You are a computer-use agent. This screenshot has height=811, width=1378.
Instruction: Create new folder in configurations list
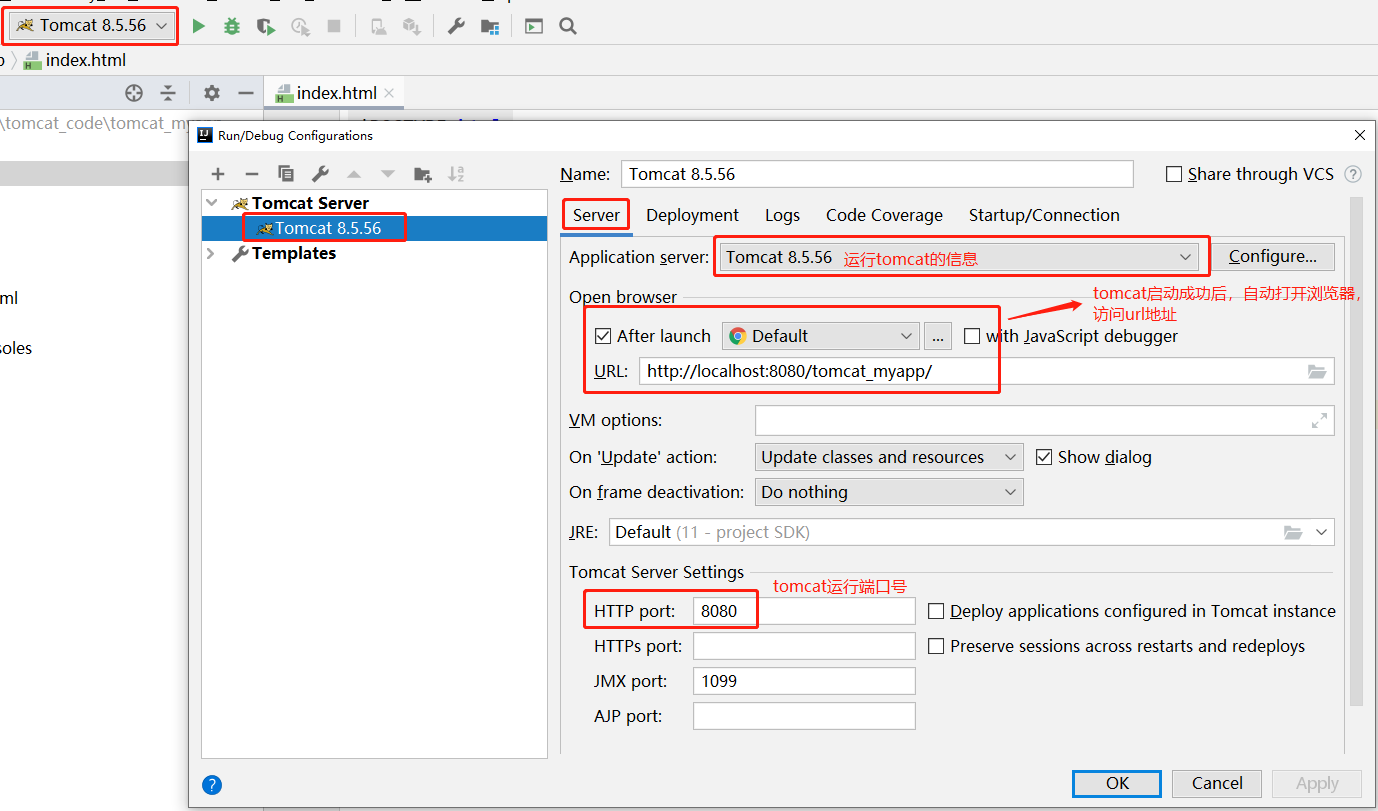[x=422, y=174]
